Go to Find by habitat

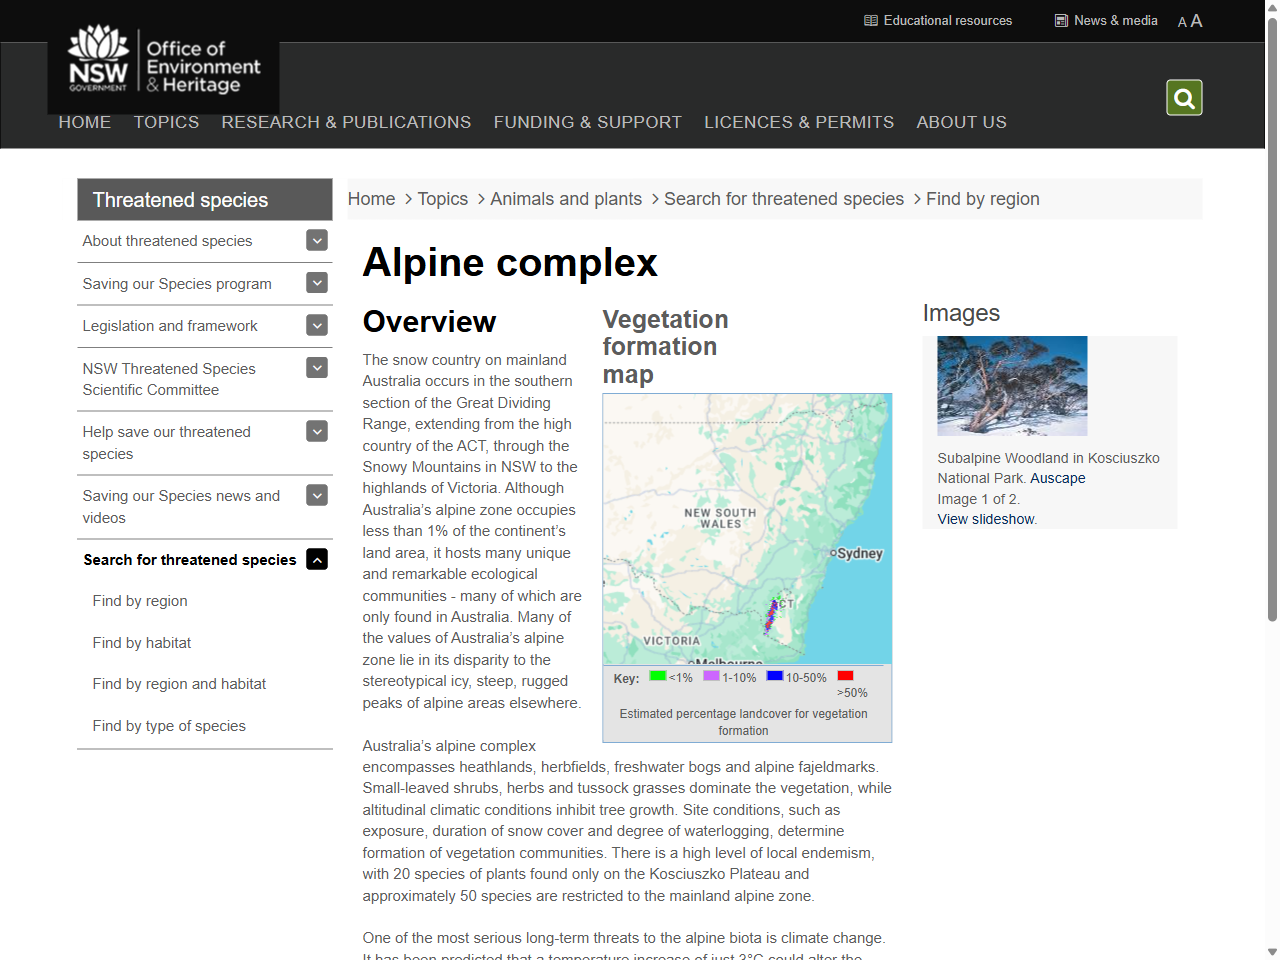coord(142,642)
